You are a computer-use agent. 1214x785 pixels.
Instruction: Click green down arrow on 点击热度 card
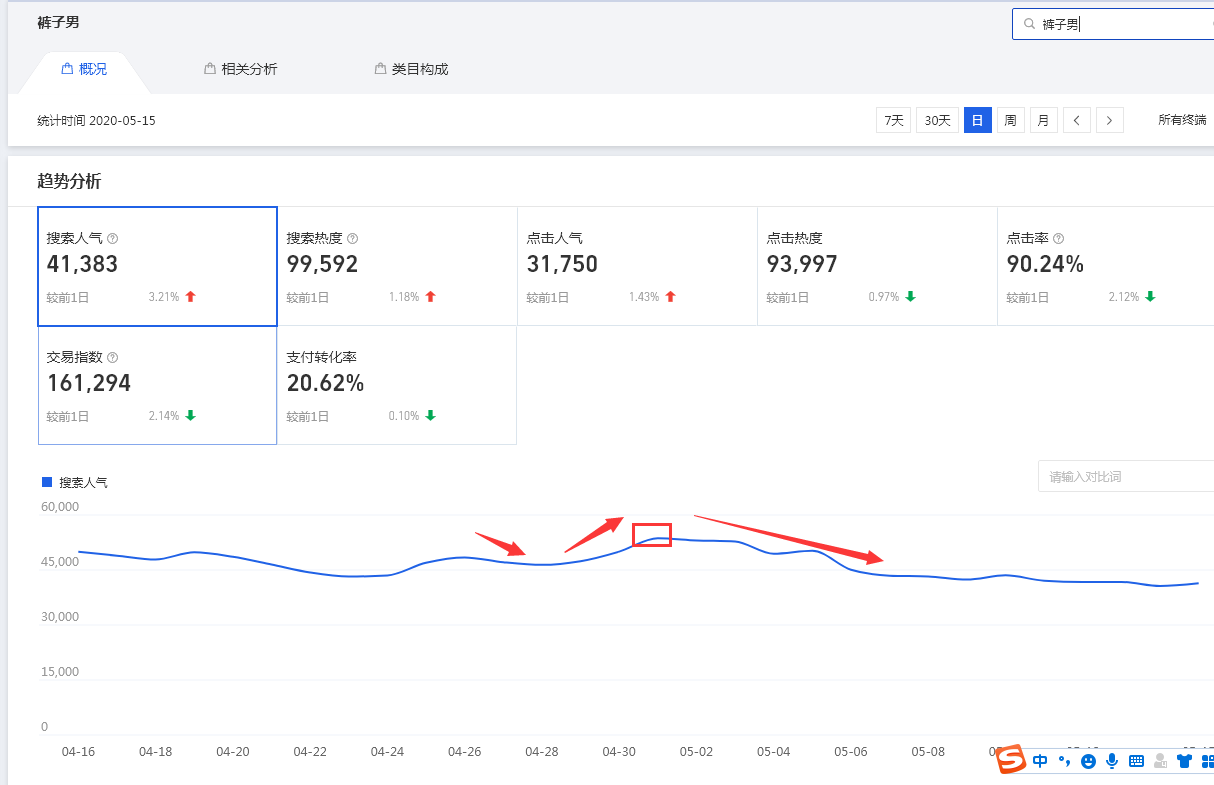coord(911,297)
